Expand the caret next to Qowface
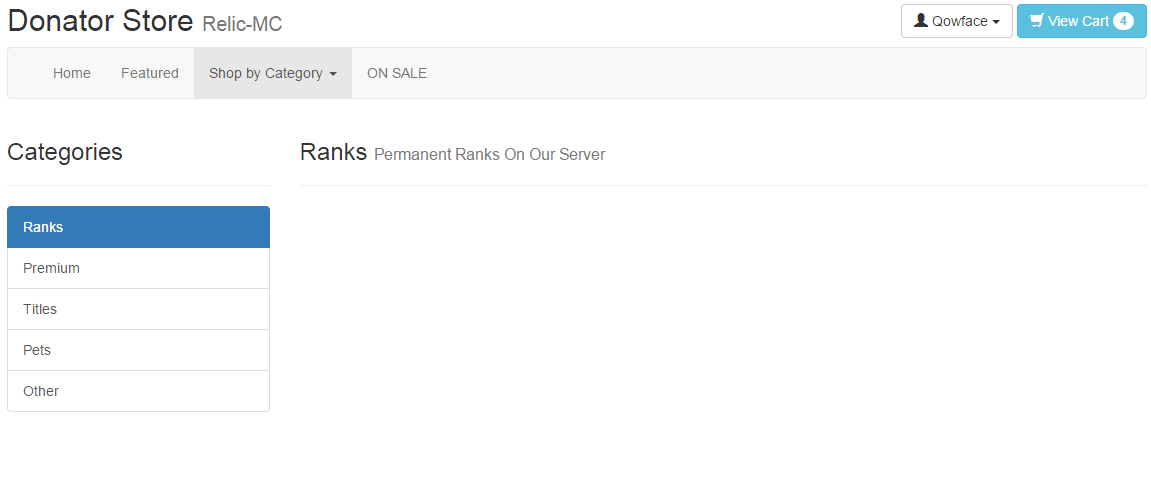1151x491 pixels. pyautogui.click(x=996, y=22)
